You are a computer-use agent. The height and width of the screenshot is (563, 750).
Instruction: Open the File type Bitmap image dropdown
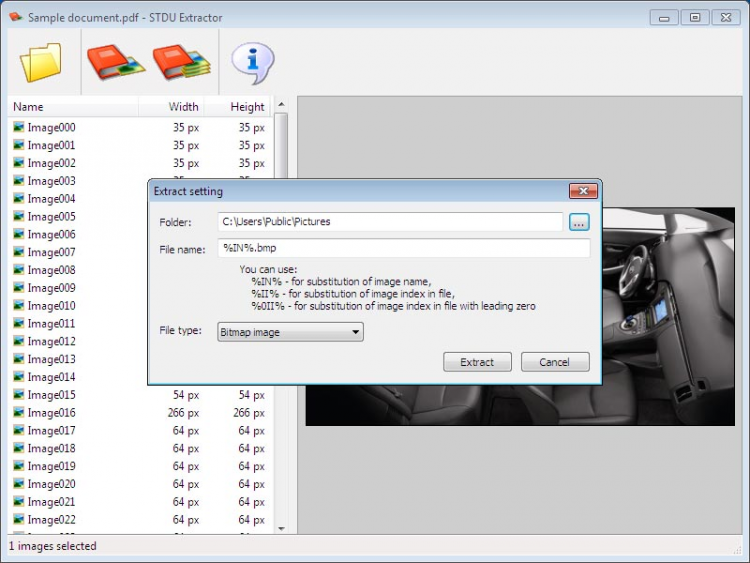(x=290, y=332)
